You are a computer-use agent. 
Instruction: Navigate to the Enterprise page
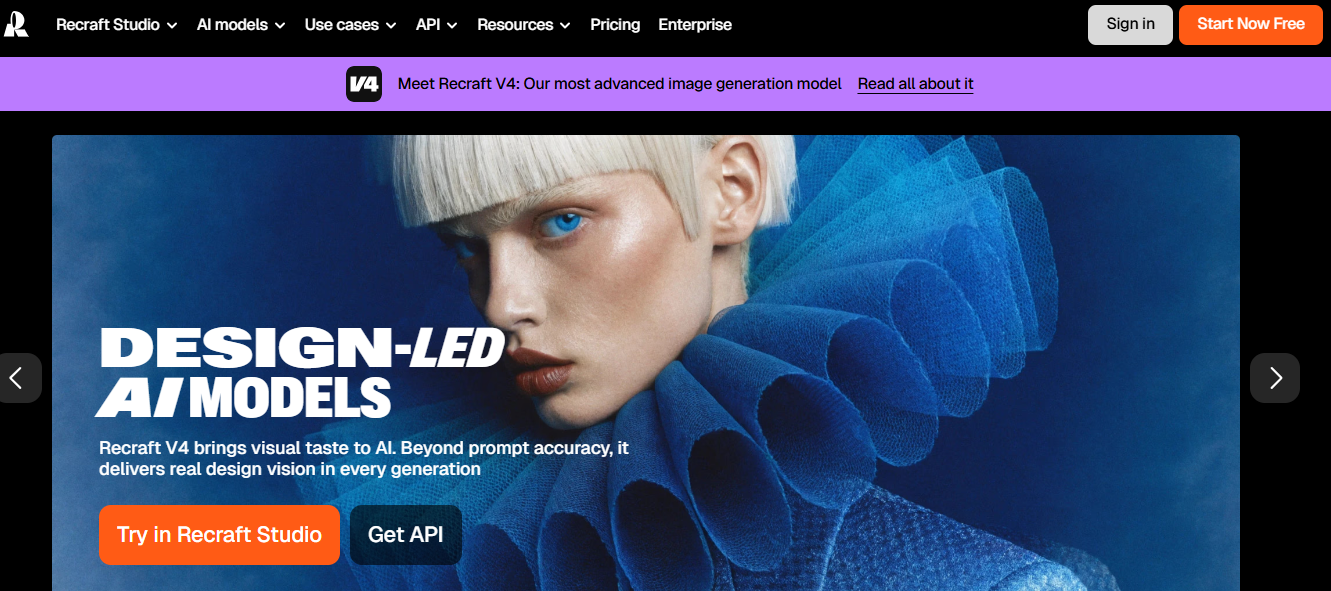(x=695, y=24)
